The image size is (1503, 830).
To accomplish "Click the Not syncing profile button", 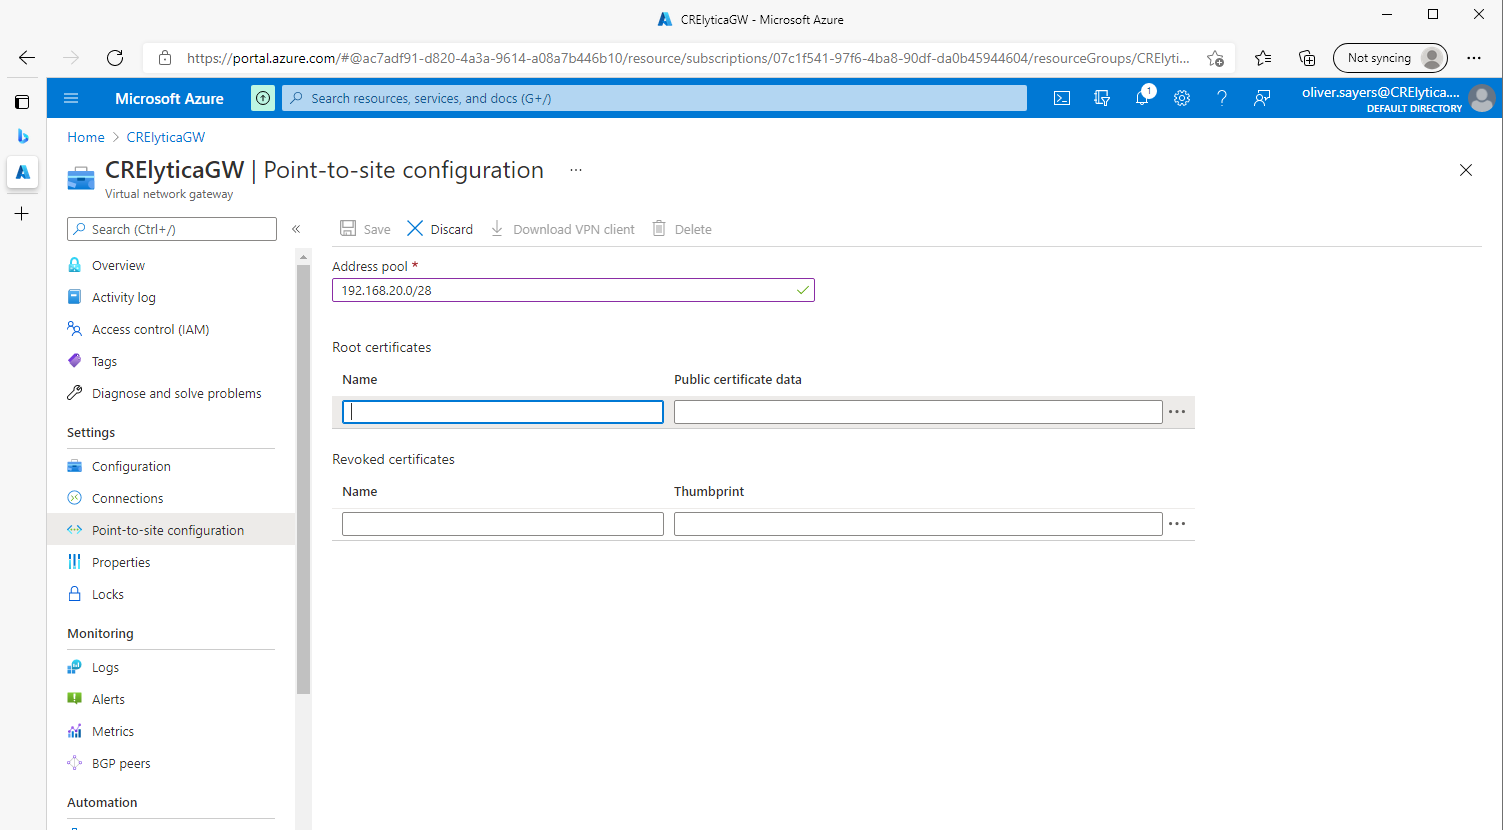I will coord(1390,58).
